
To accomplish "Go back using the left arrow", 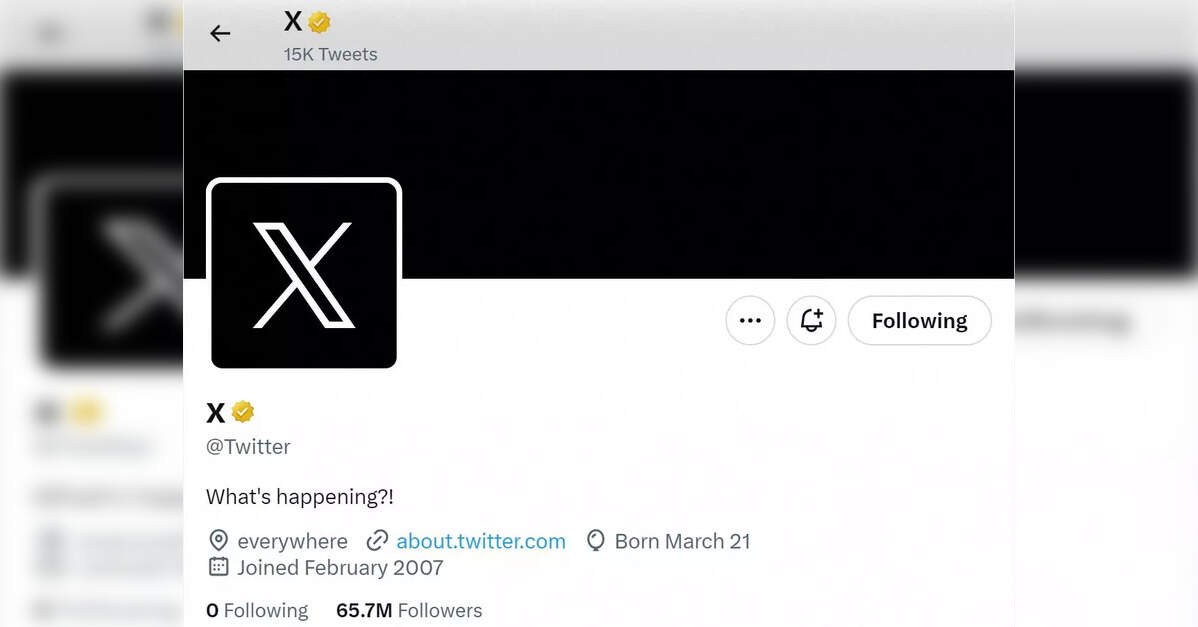I will point(220,34).
